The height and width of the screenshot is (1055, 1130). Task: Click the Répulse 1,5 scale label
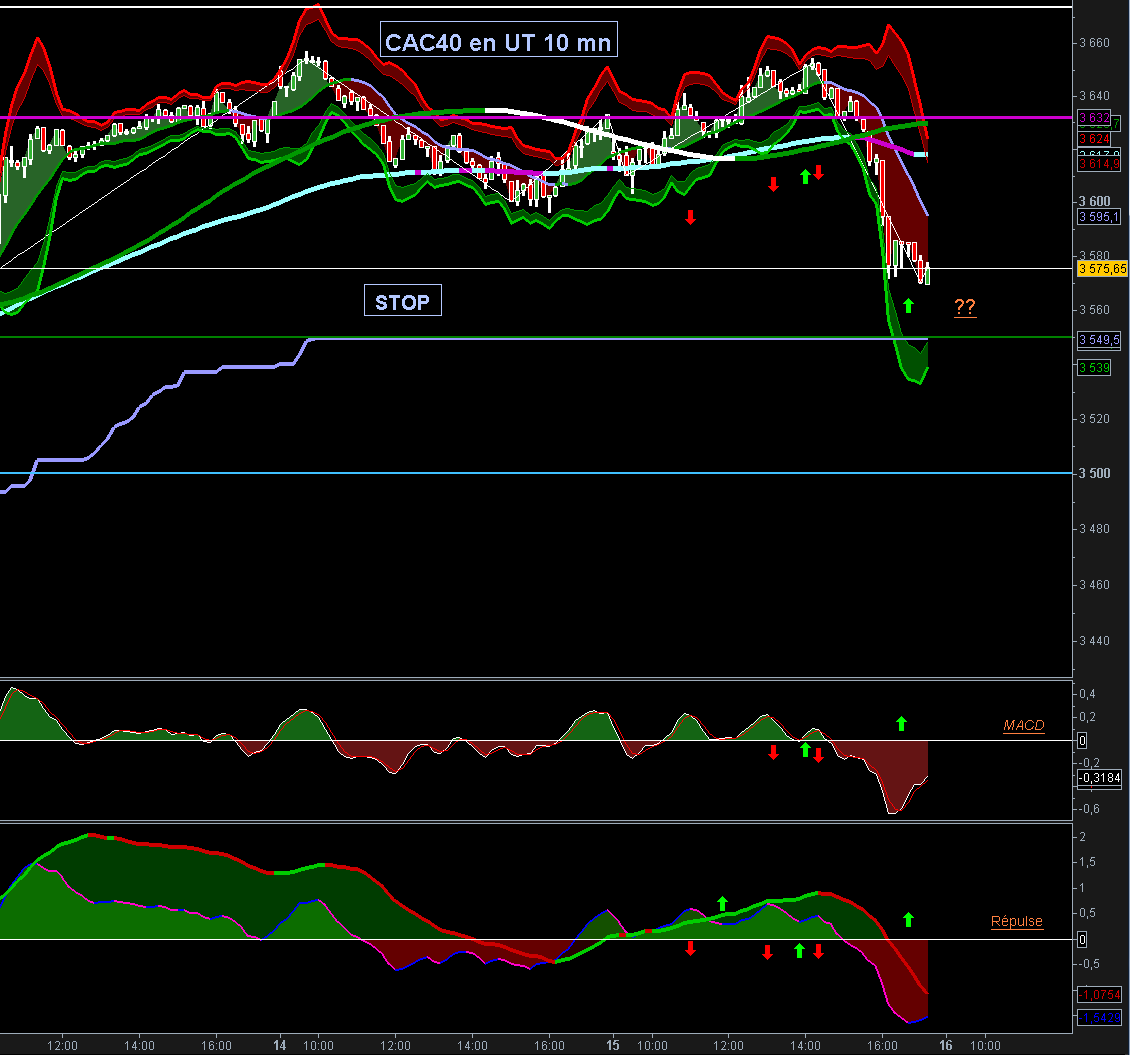coord(1087,863)
